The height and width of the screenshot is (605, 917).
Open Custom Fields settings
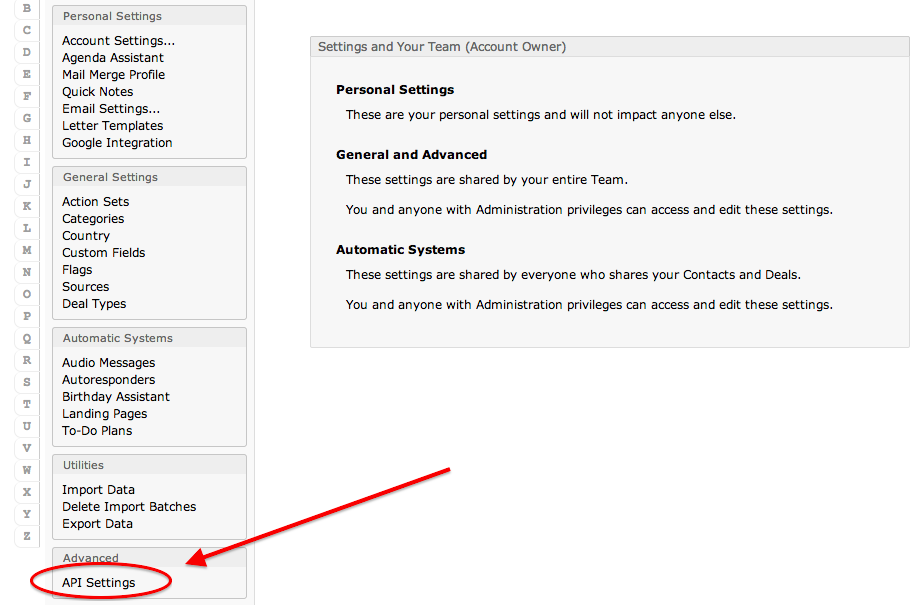pos(104,253)
